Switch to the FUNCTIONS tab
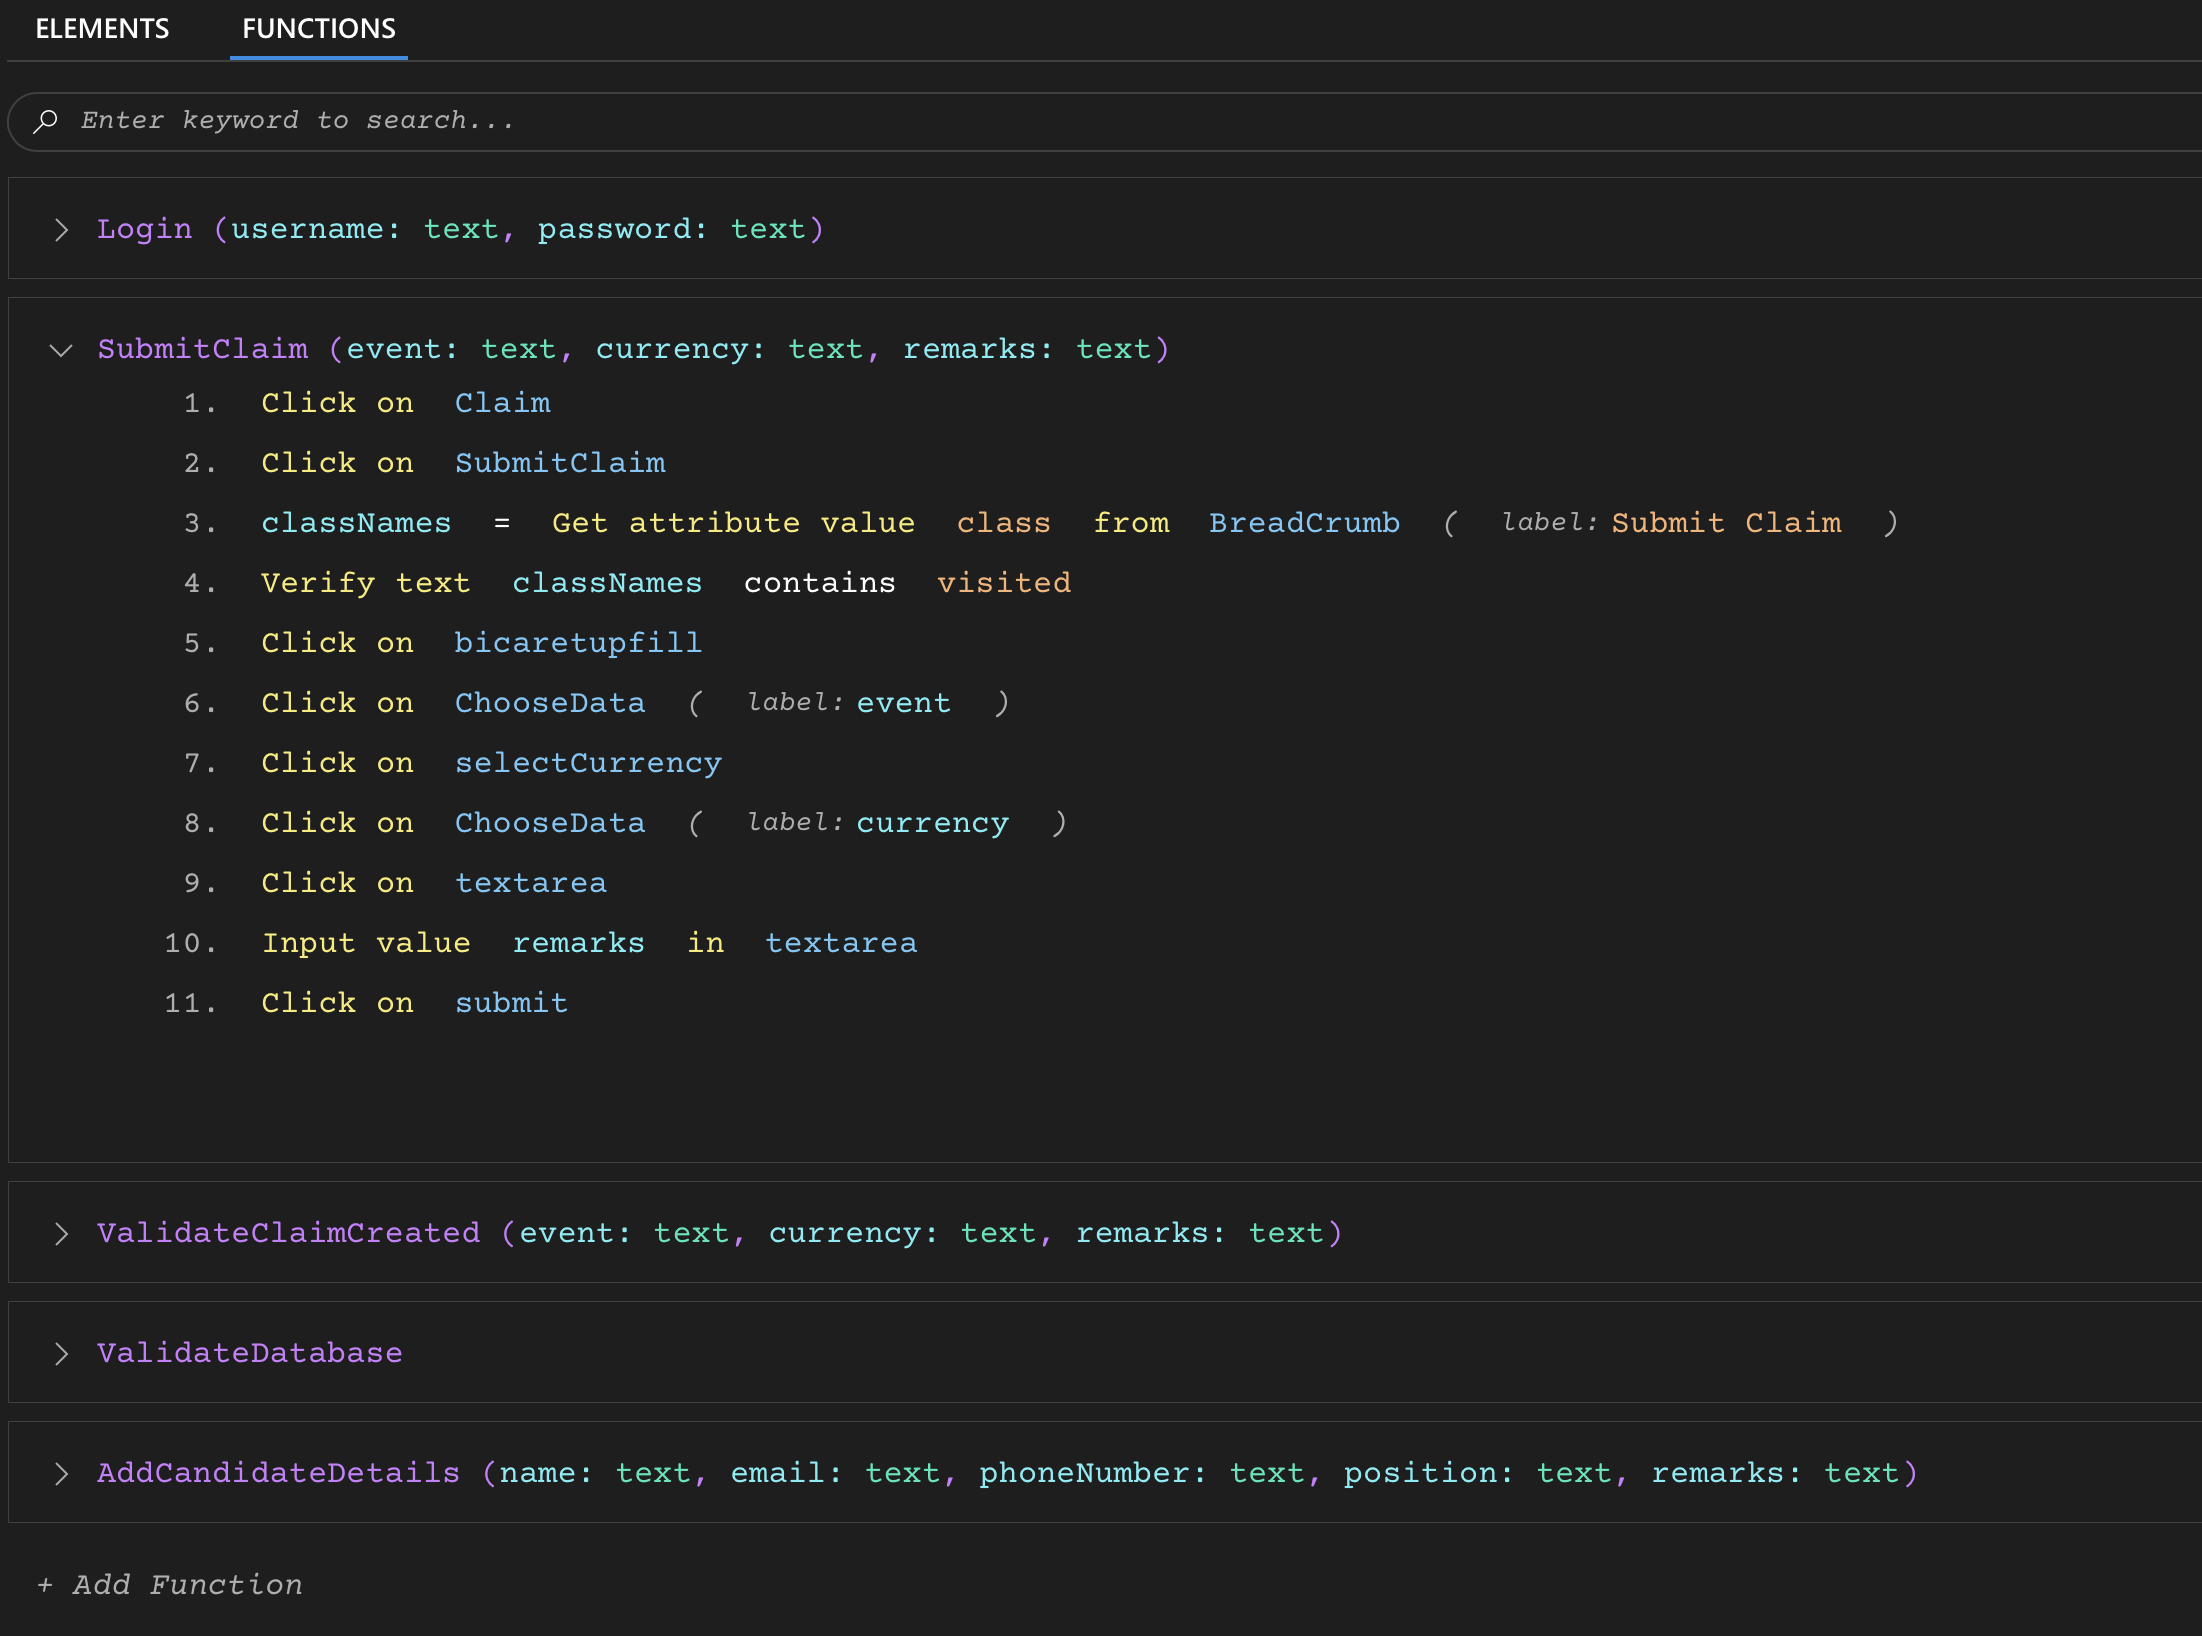 pos(317,29)
